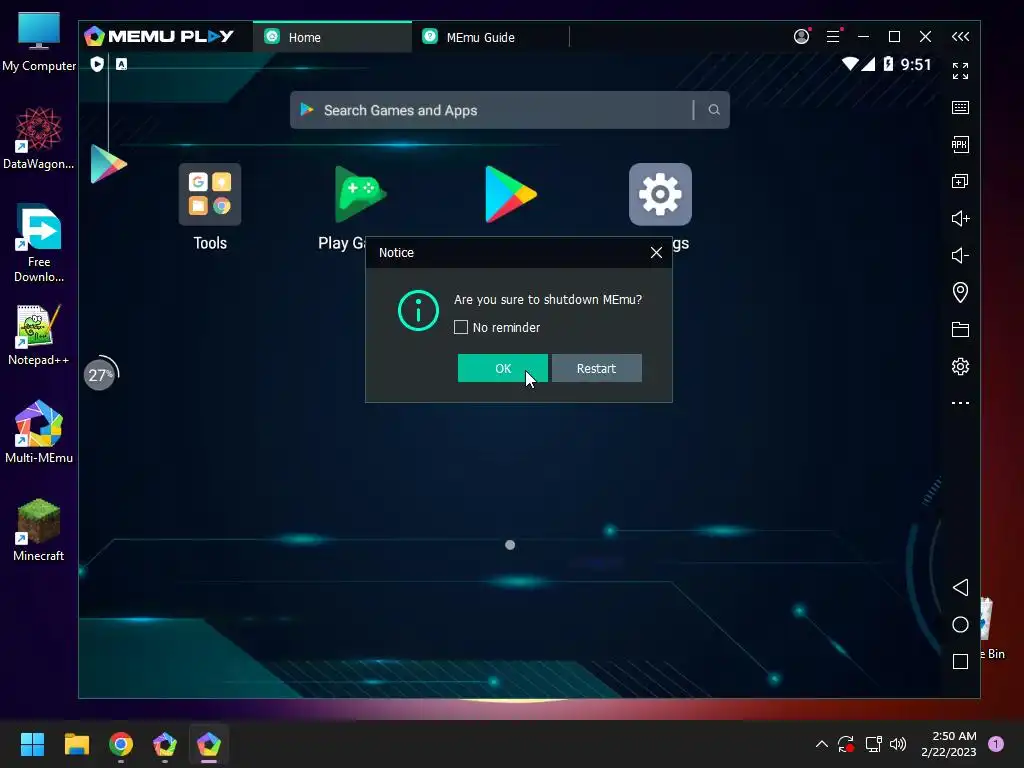Decrease volume with speaker minus icon
Screen dimensions: 1024x768
pyautogui.click(x=960, y=255)
